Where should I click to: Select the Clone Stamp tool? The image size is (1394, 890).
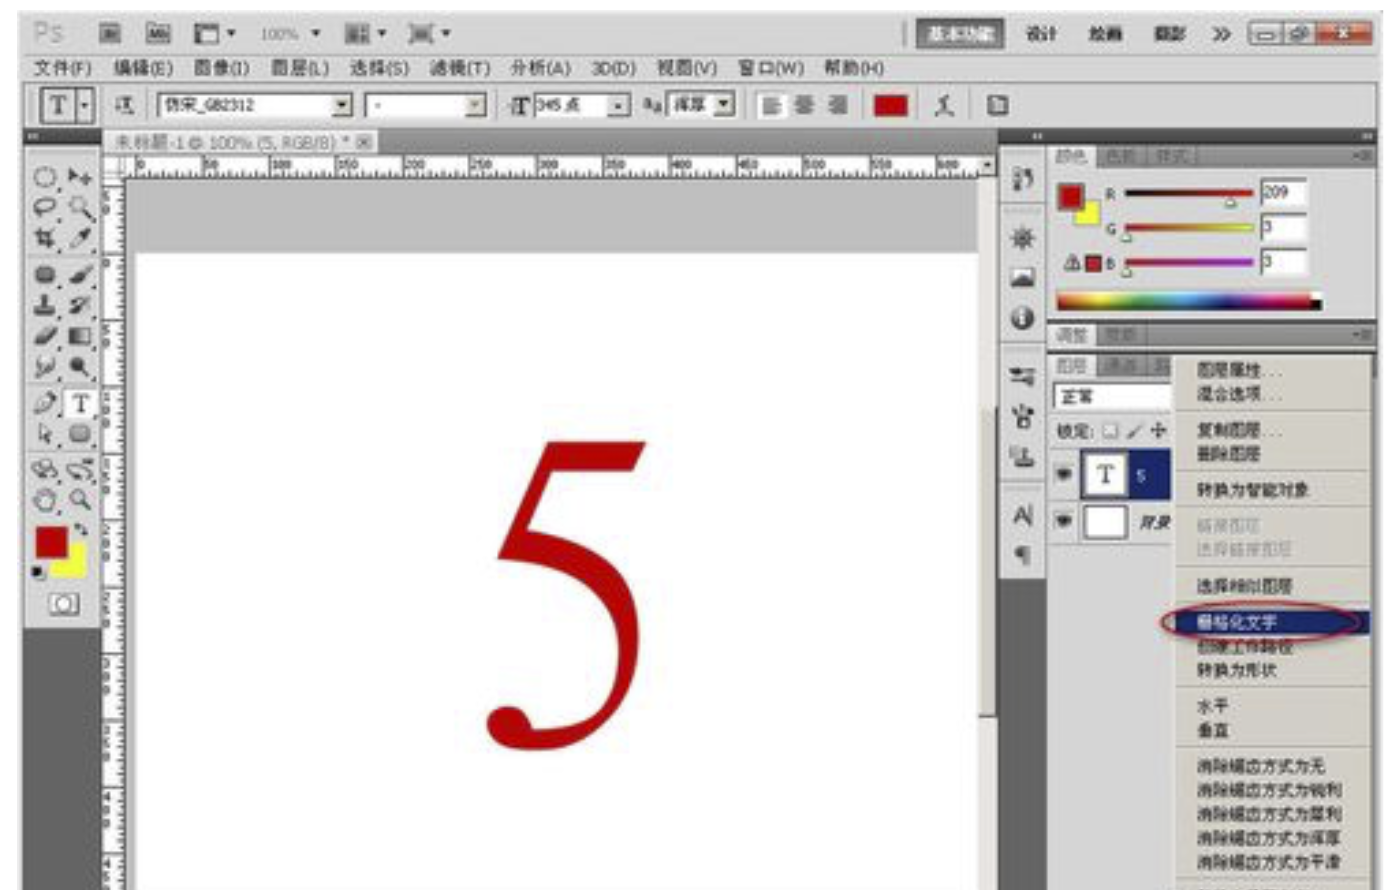(45, 305)
